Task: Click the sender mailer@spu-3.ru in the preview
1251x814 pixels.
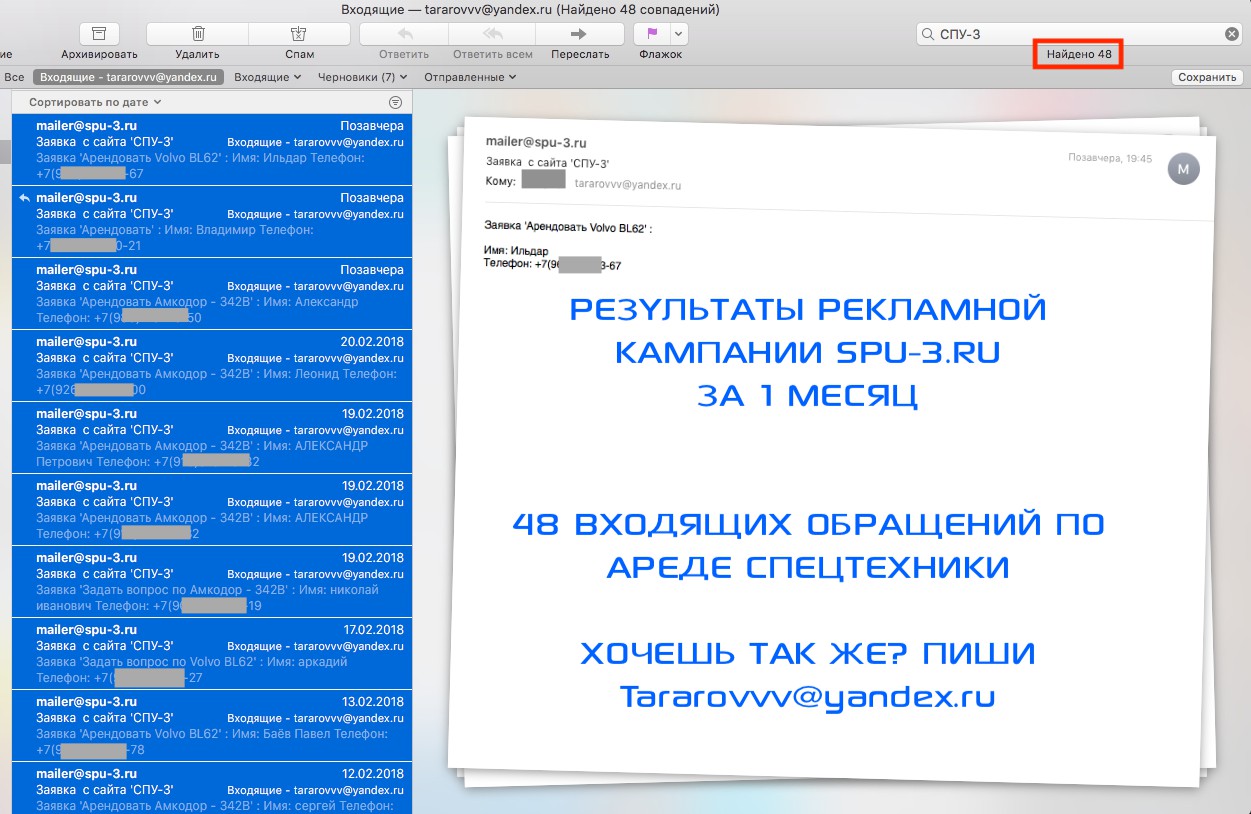Action: pyautogui.click(x=535, y=143)
